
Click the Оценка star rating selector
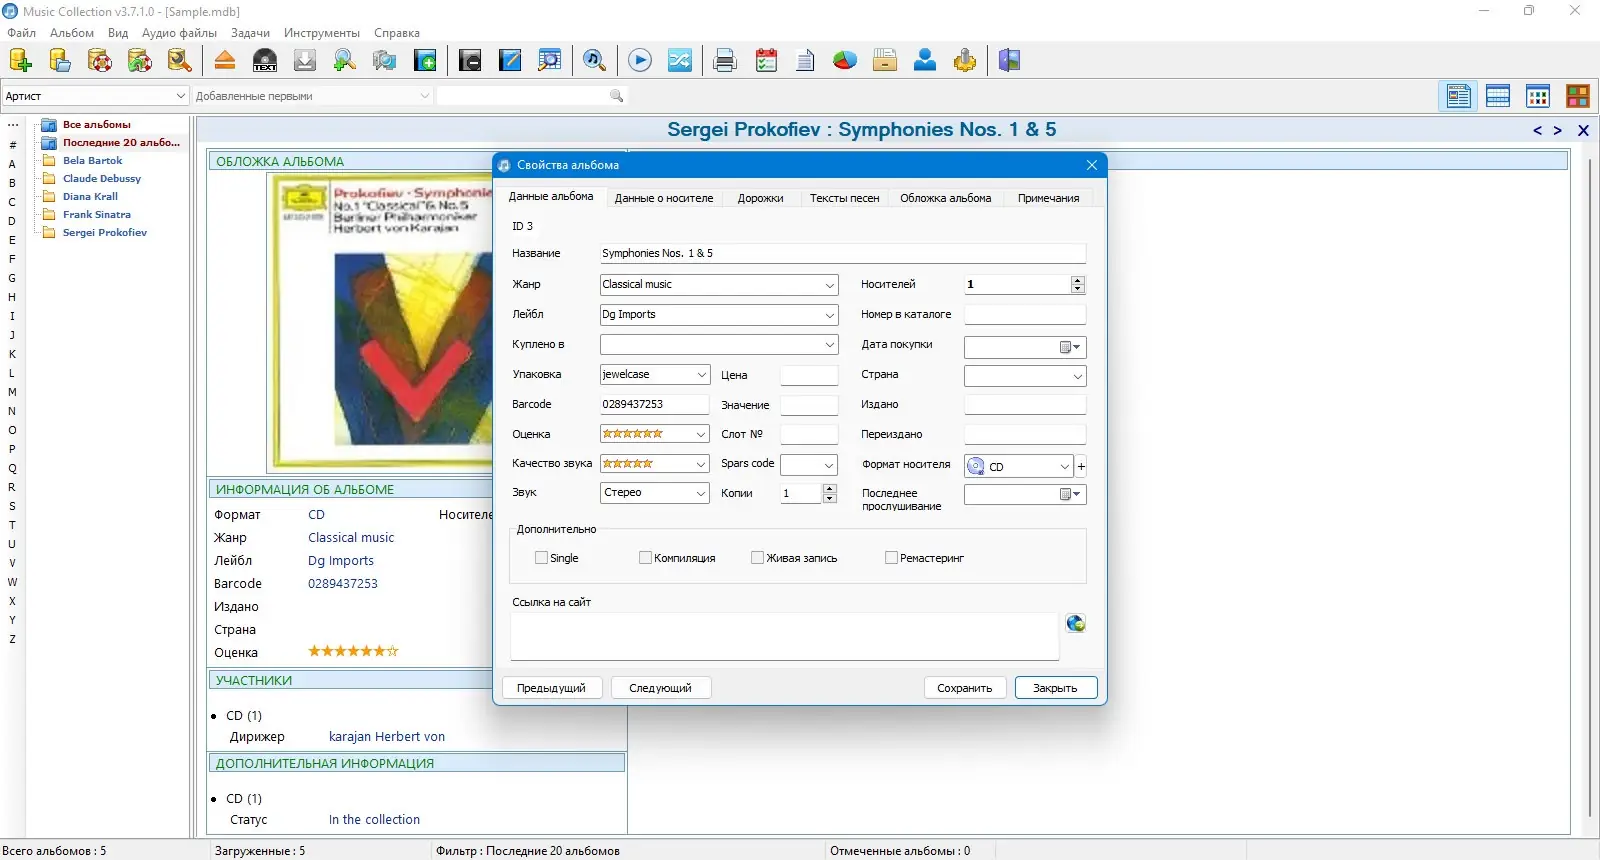click(x=655, y=434)
